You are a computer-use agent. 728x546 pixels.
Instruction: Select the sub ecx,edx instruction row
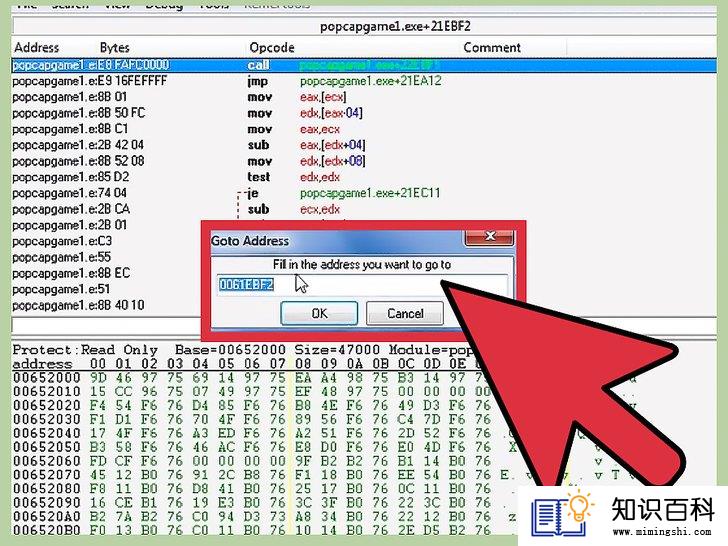point(364,209)
